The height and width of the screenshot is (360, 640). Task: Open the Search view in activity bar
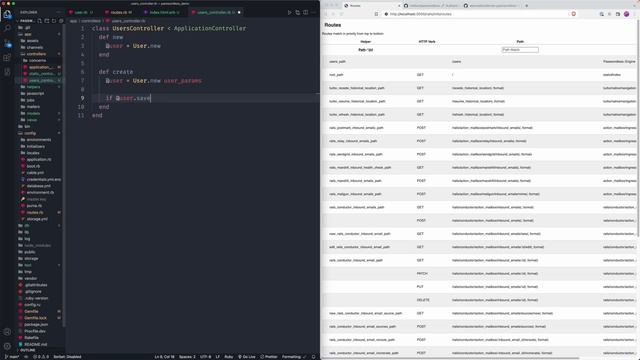point(7,28)
